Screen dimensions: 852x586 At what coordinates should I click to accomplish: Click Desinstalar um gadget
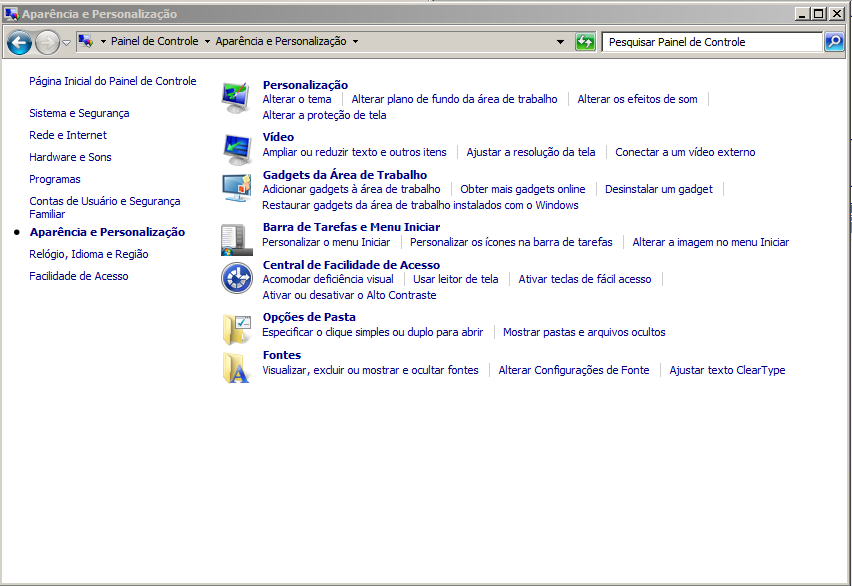pyautogui.click(x=659, y=189)
